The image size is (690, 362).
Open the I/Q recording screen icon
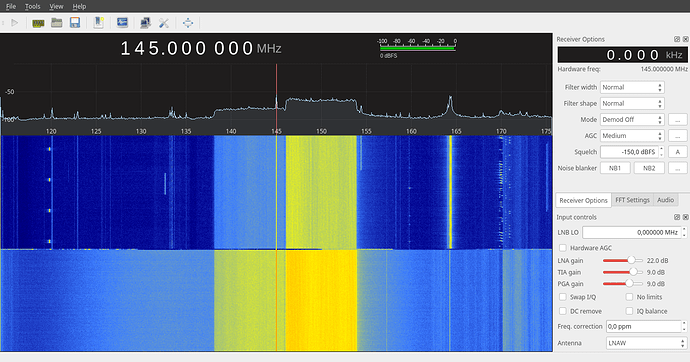[x=122, y=22]
